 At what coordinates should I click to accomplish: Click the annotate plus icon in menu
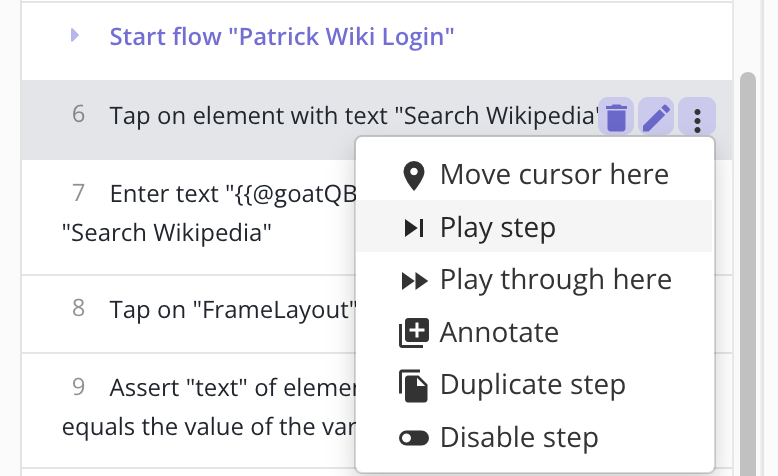413,333
